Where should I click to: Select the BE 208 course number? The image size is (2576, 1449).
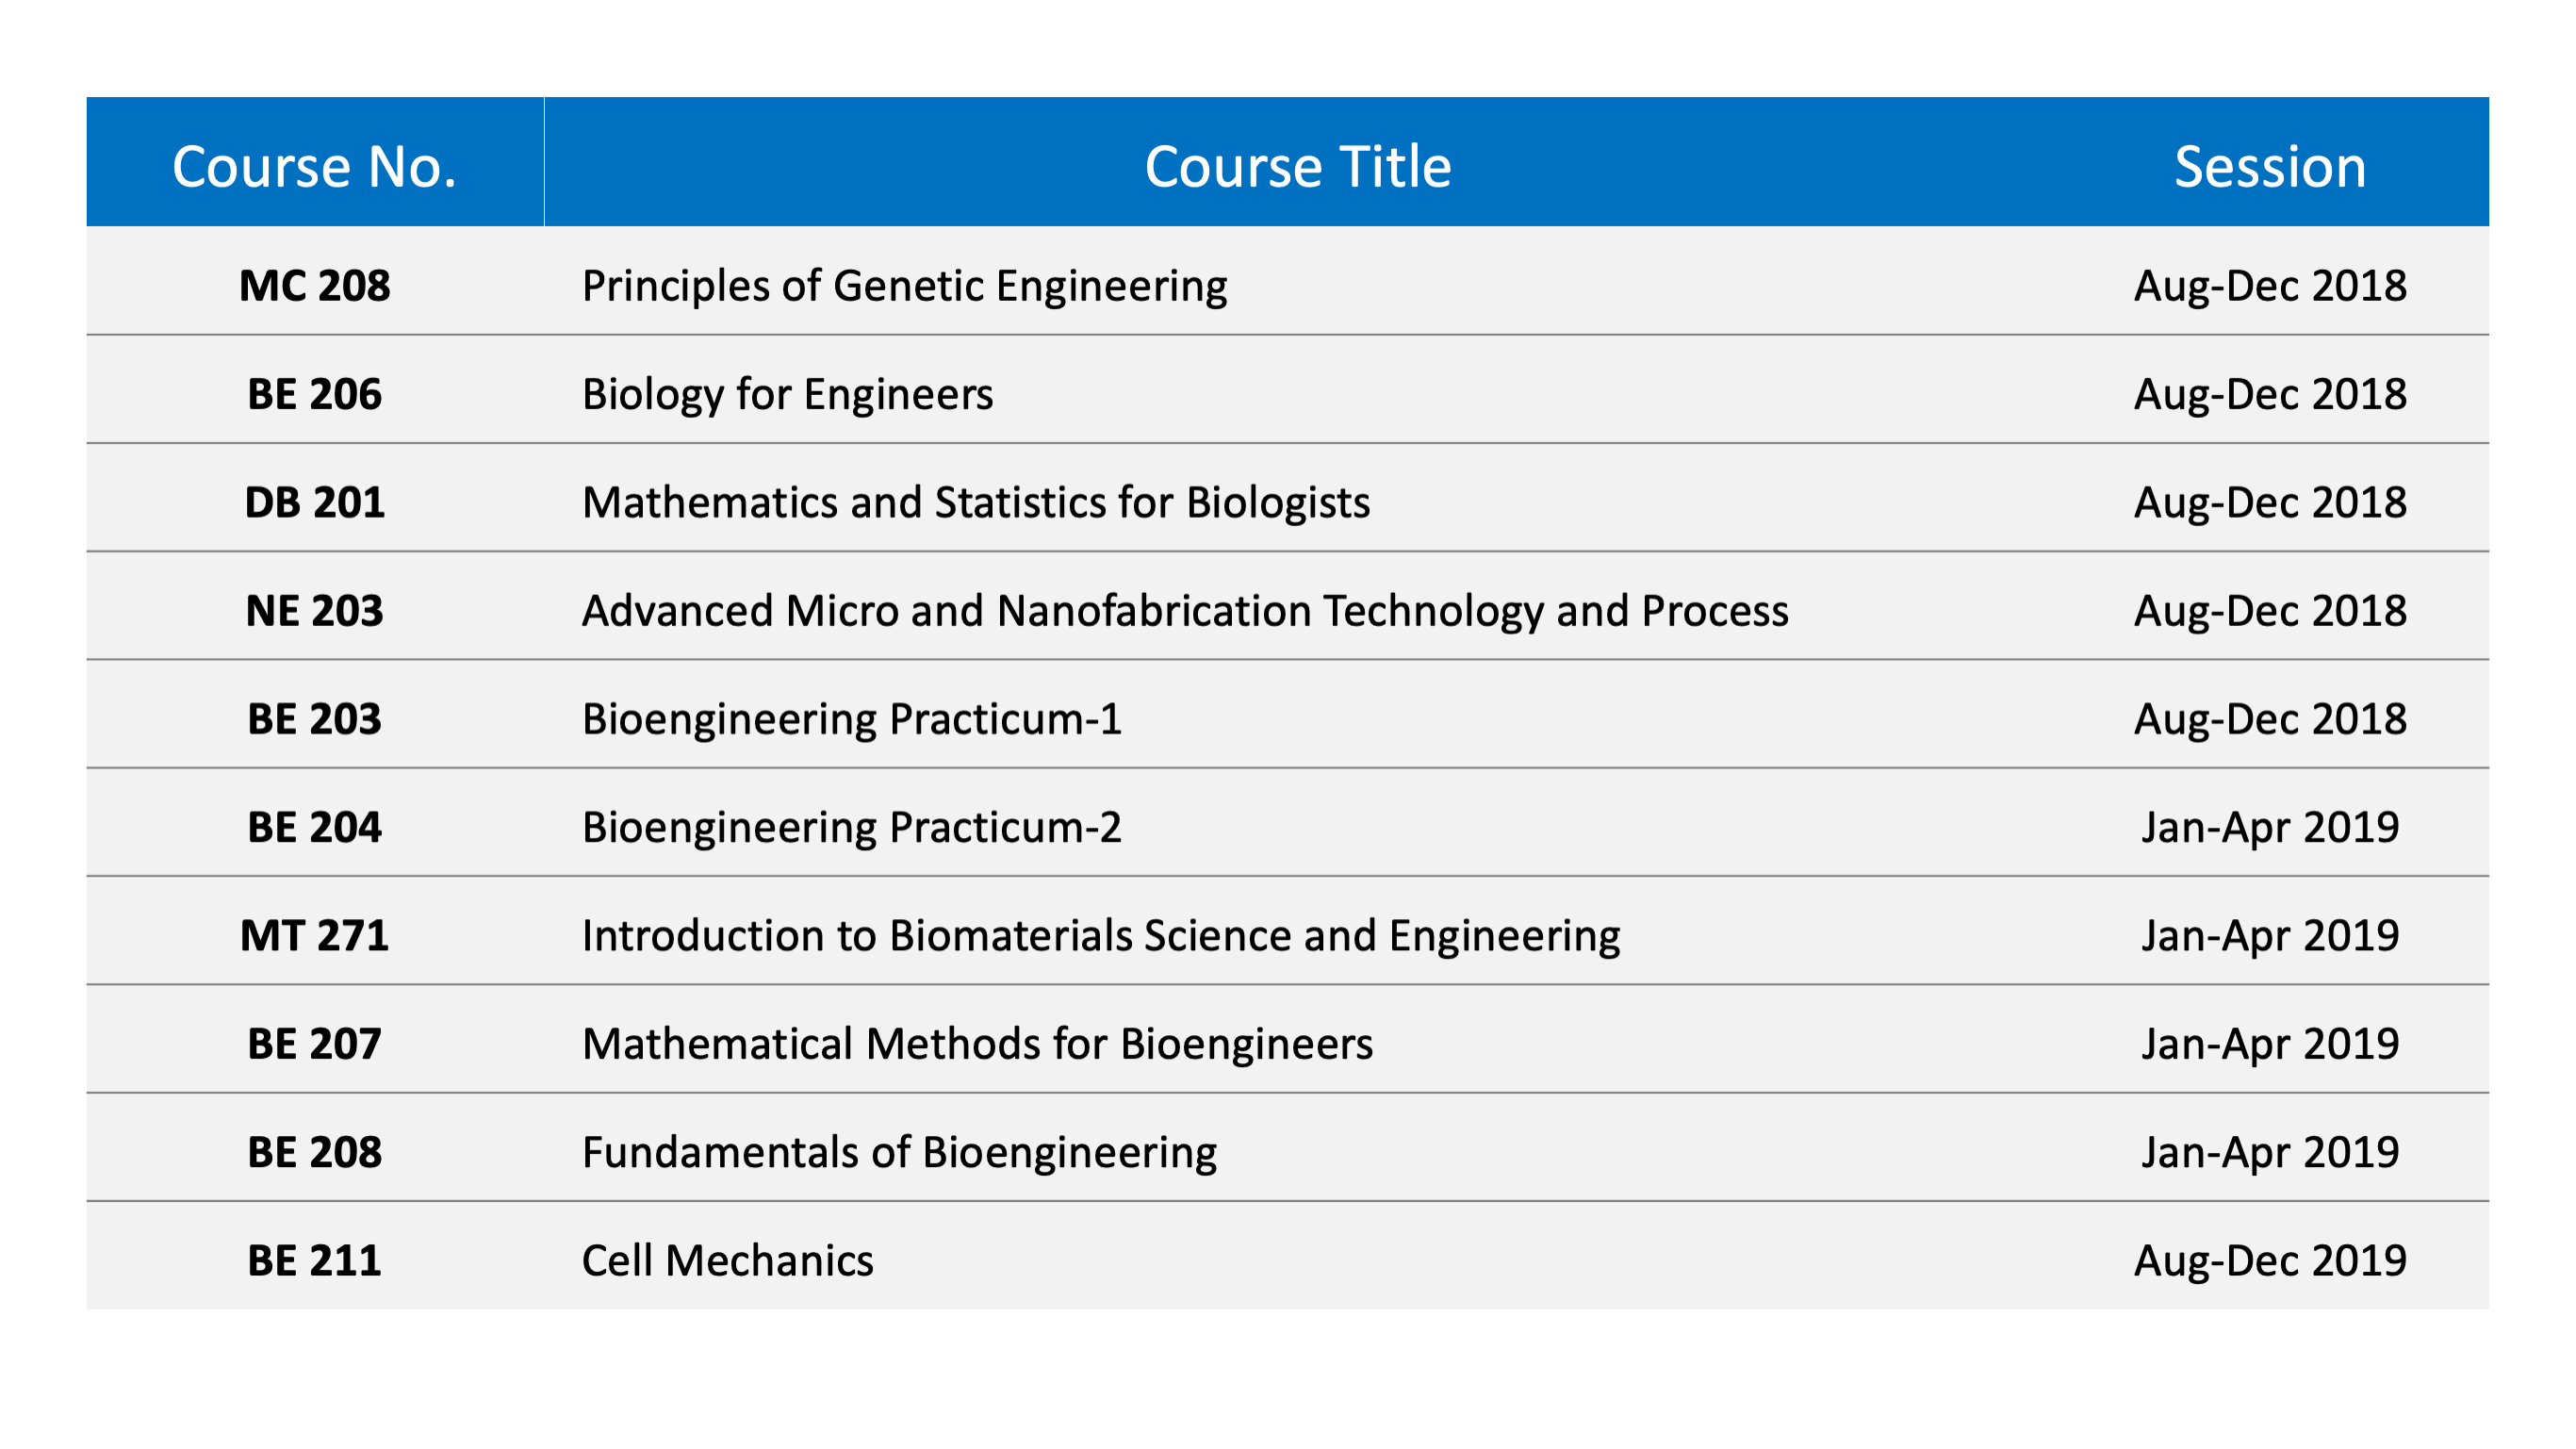[314, 1152]
